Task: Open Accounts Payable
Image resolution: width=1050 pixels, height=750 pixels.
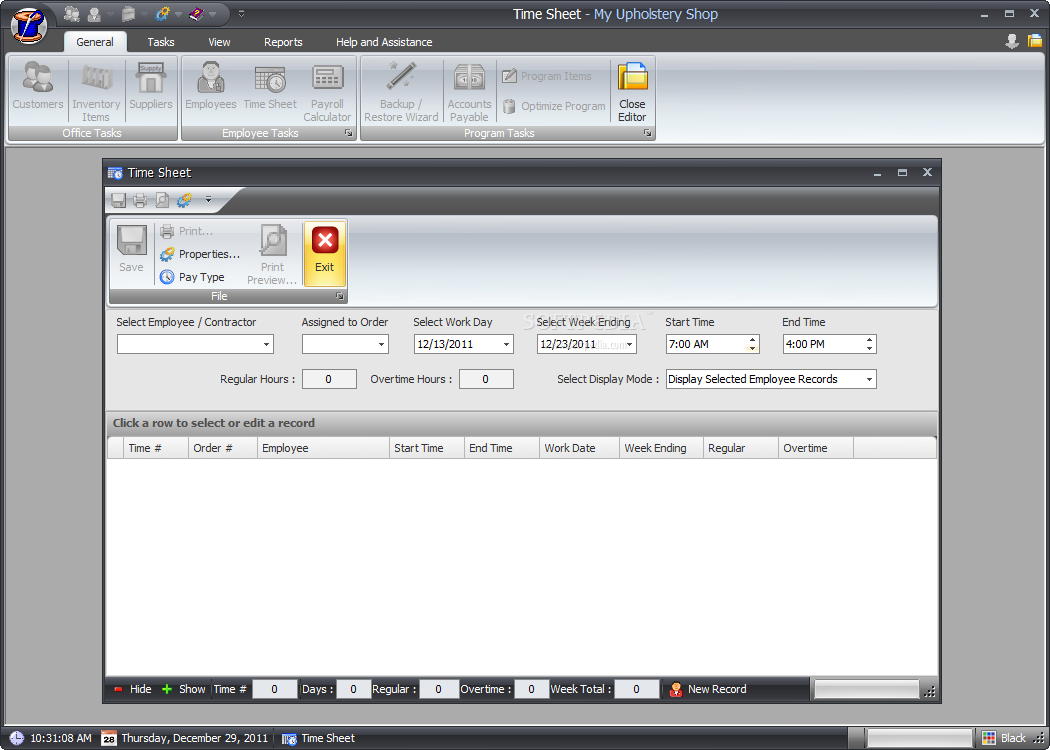Action: pyautogui.click(x=469, y=91)
